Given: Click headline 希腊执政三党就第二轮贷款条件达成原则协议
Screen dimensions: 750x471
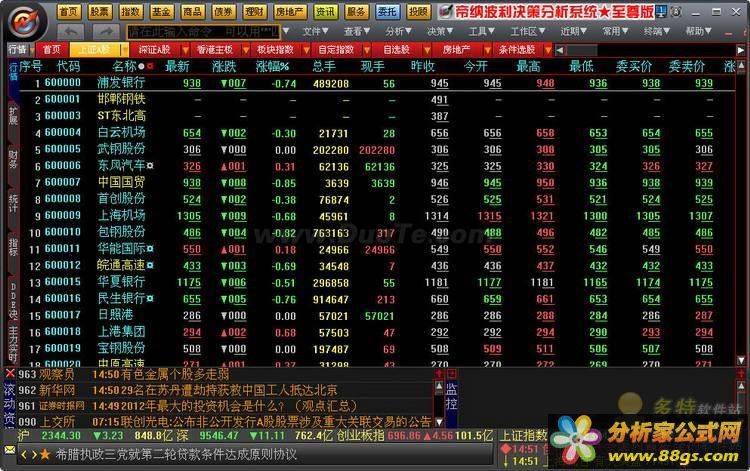Looking at the screenshot, I should [x=176, y=454].
